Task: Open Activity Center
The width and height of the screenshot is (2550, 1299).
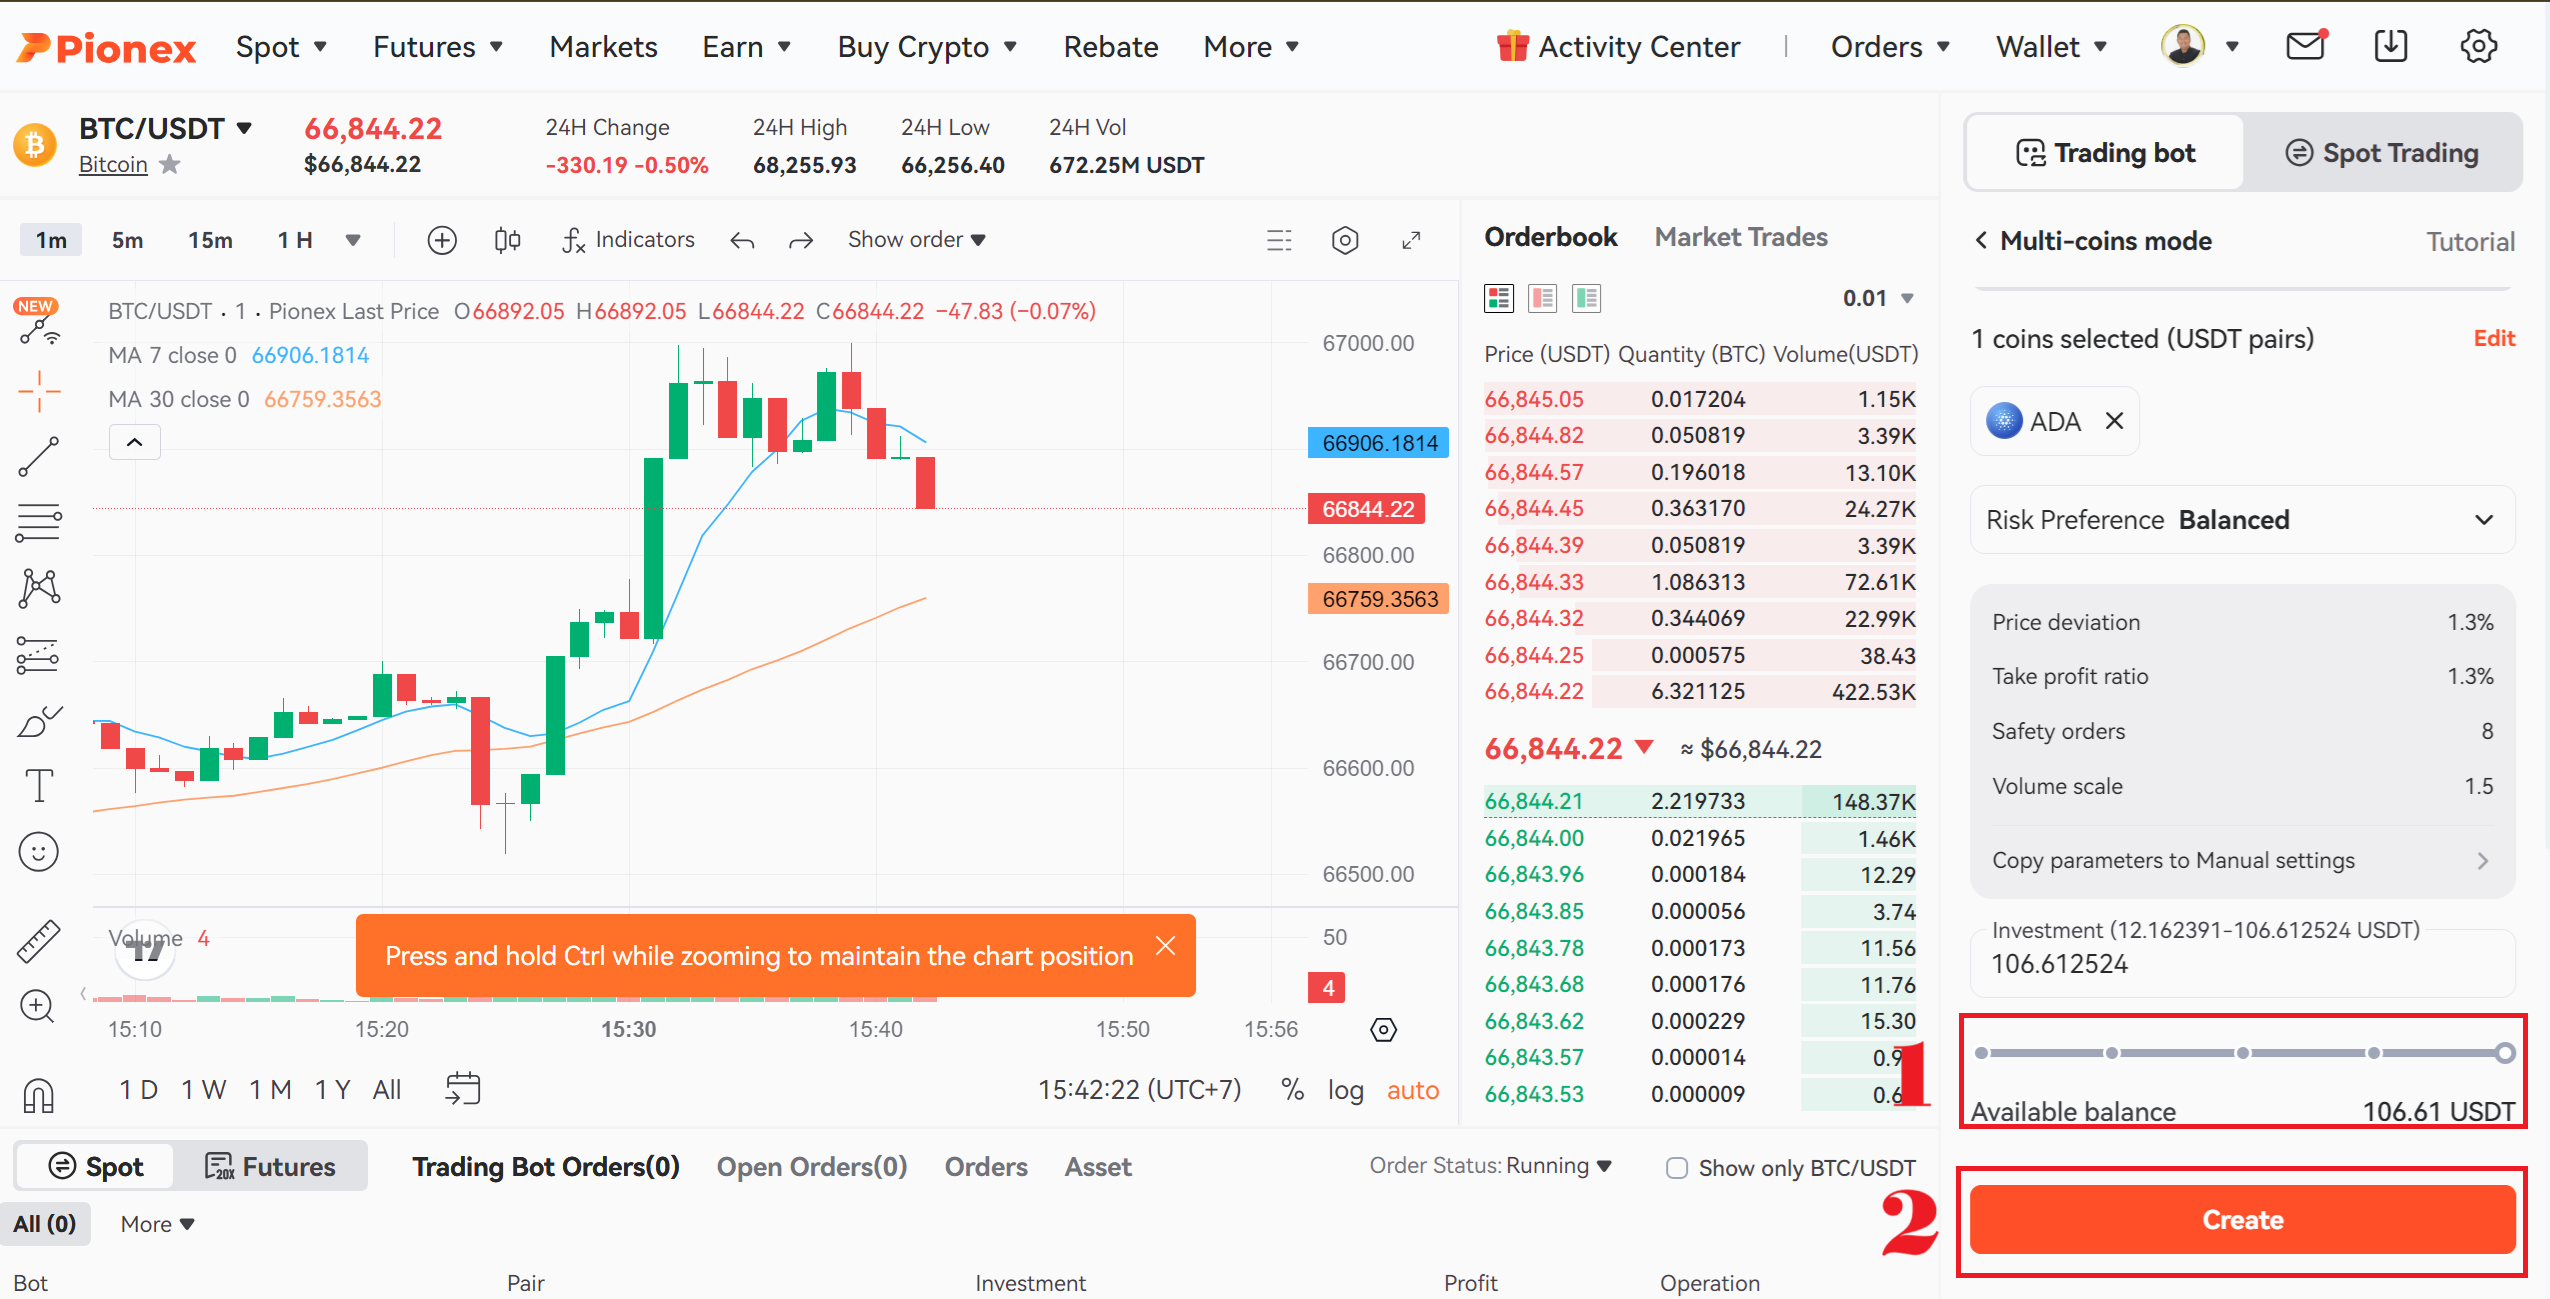Action: click(x=1618, y=47)
